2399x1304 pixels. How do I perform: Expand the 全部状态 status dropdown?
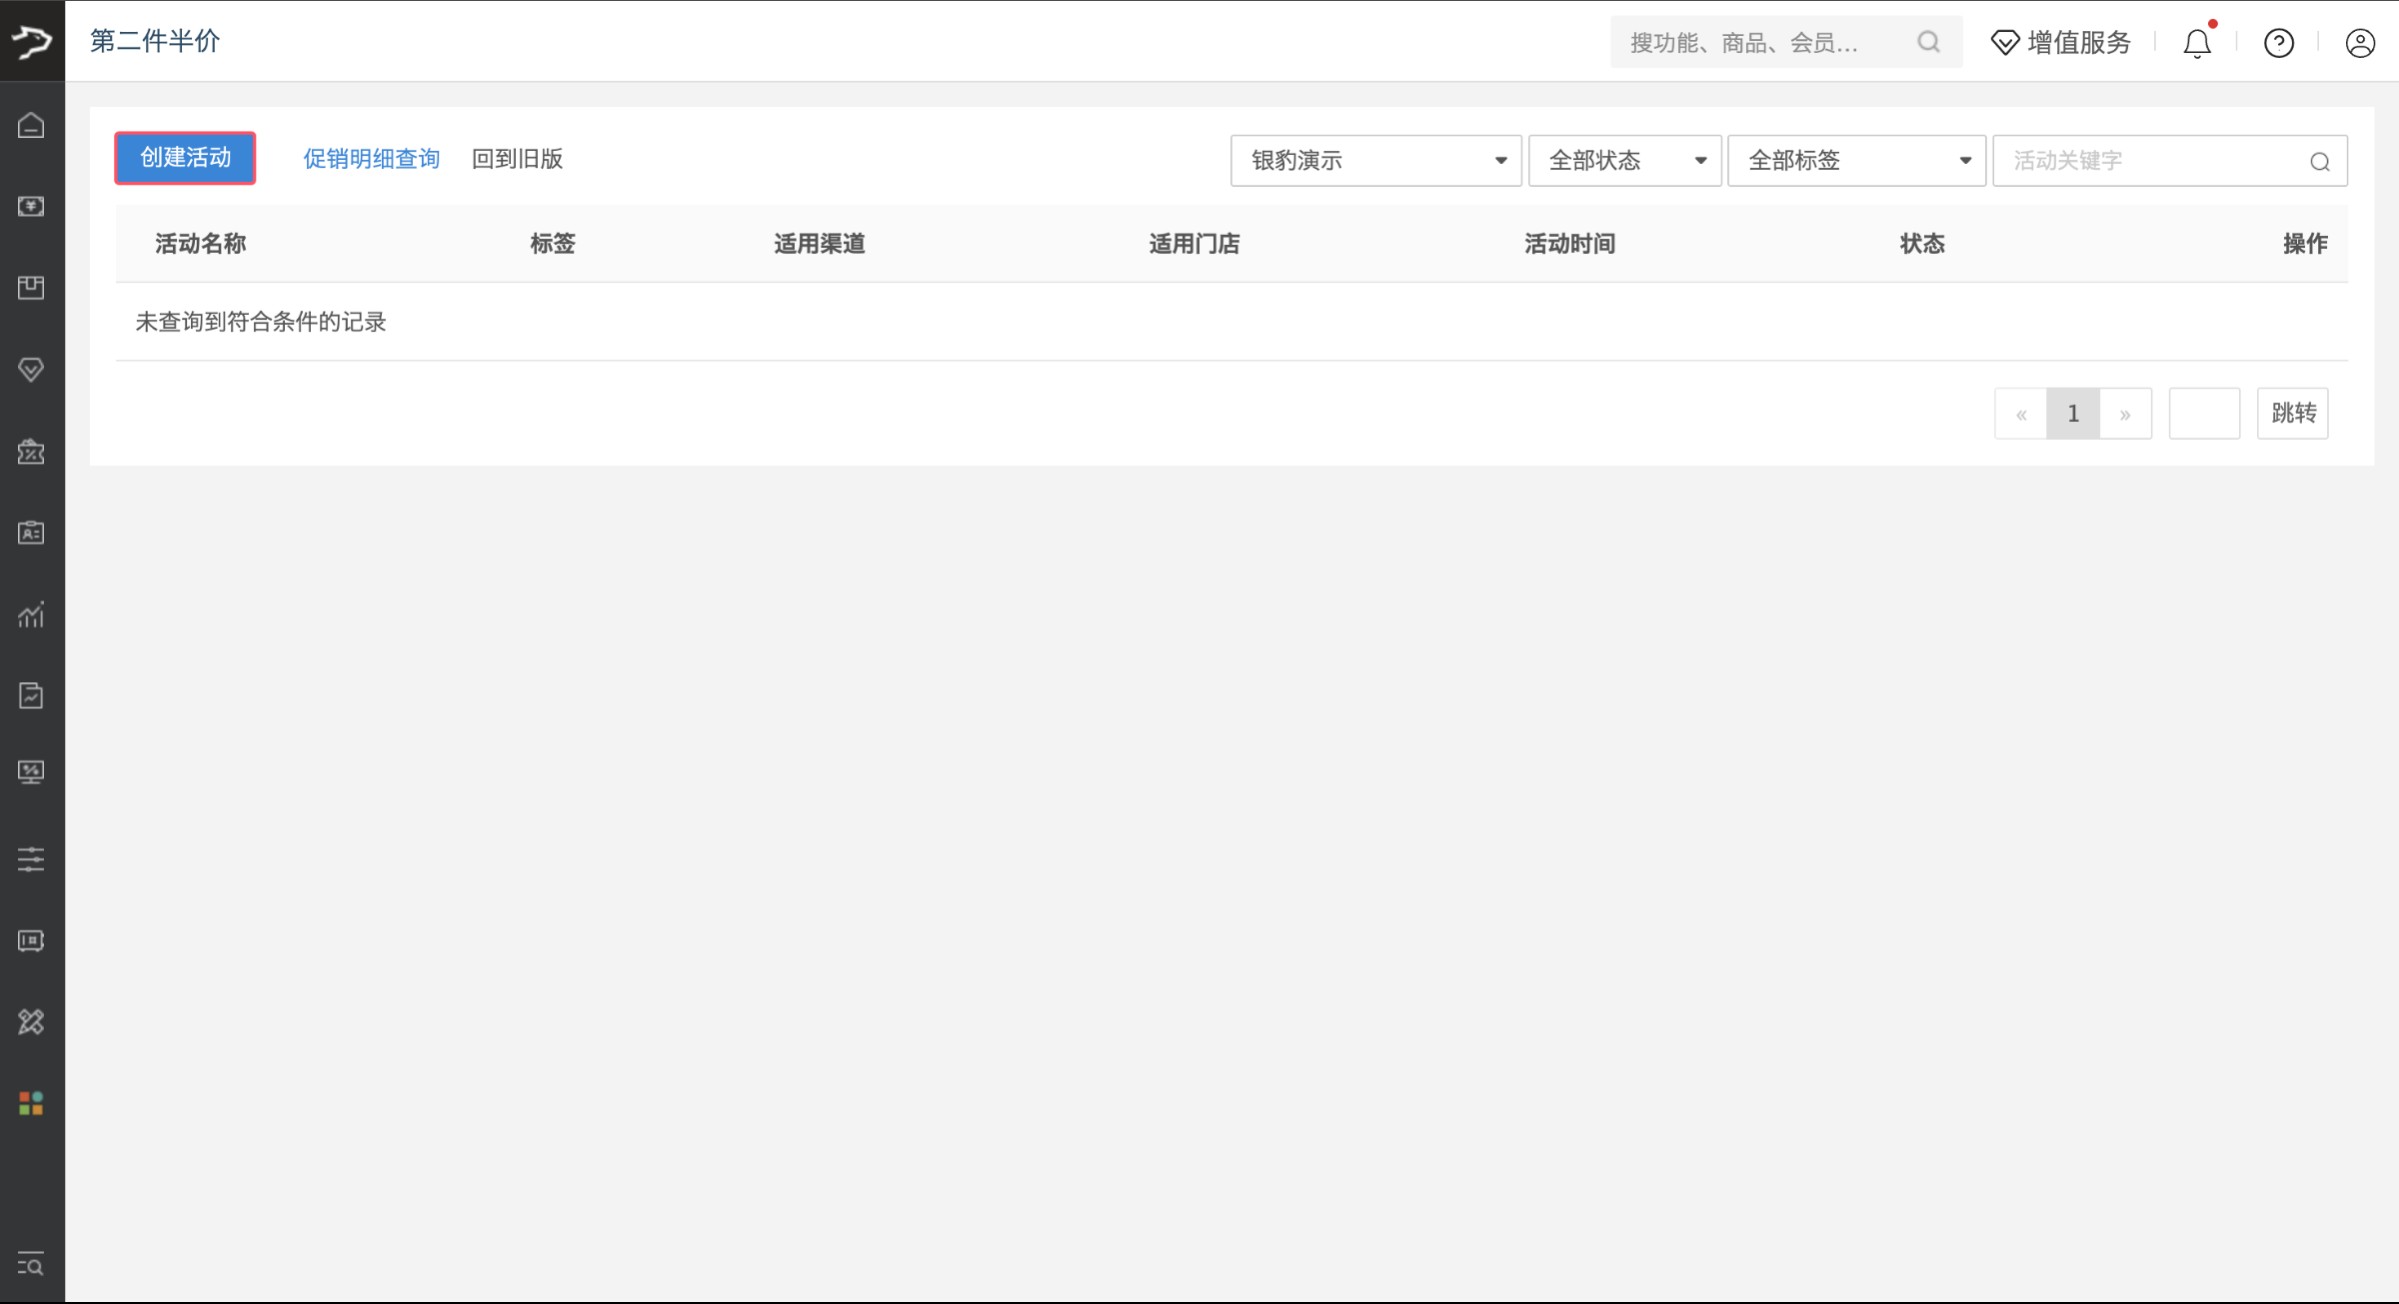click(1624, 161)
